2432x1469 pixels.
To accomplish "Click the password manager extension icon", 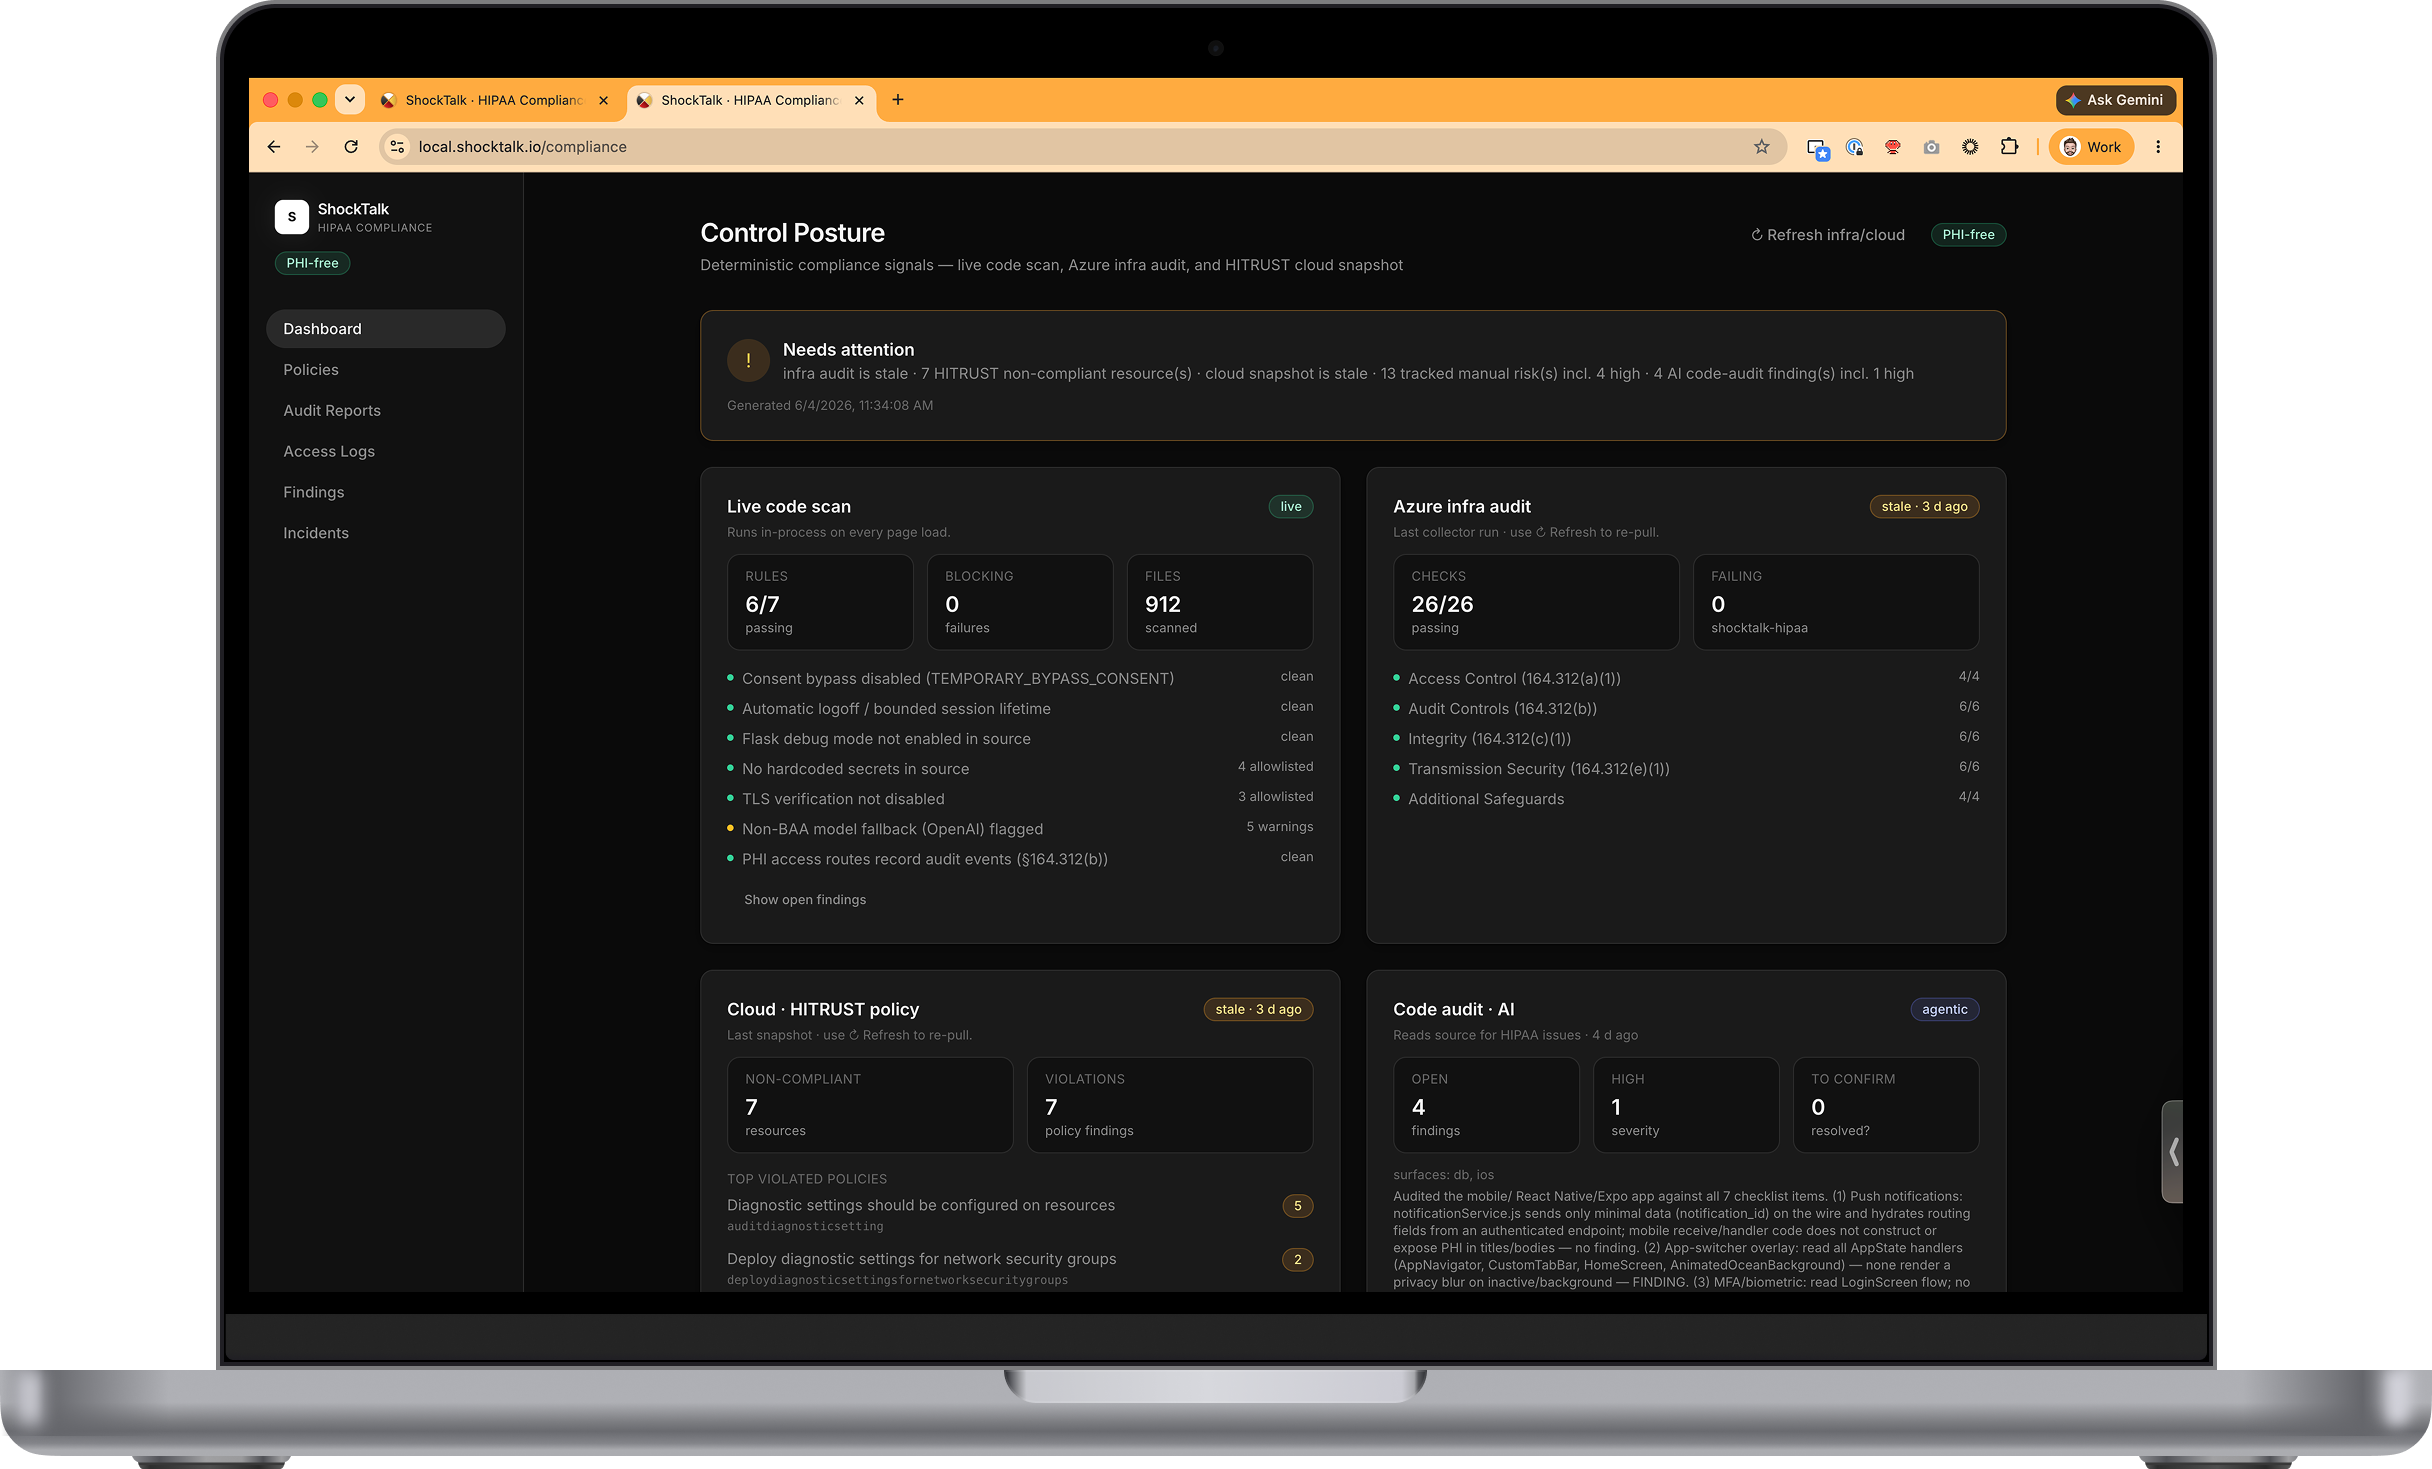I will click(1854, 147).
